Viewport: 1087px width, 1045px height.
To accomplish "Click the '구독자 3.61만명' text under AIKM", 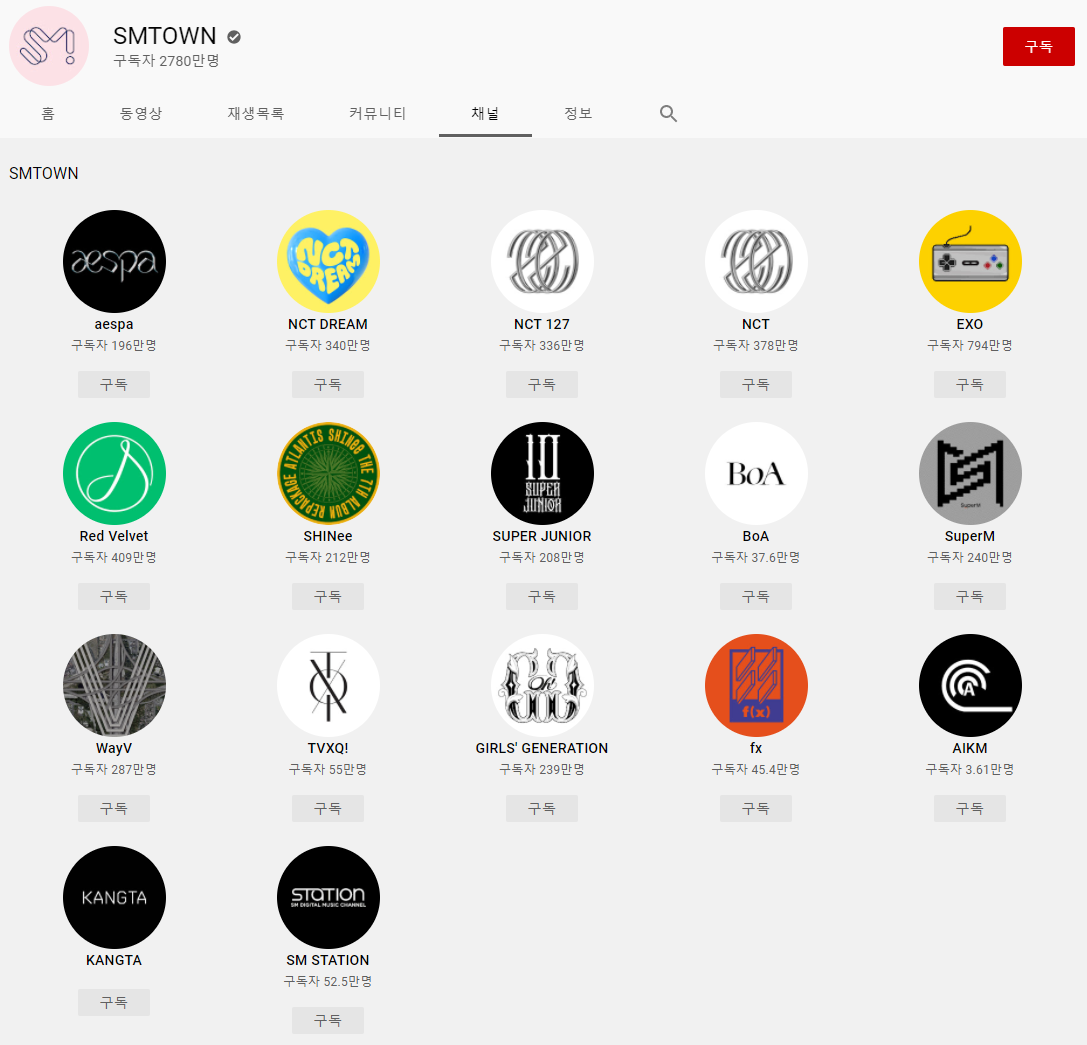I will tap(970, 770).
